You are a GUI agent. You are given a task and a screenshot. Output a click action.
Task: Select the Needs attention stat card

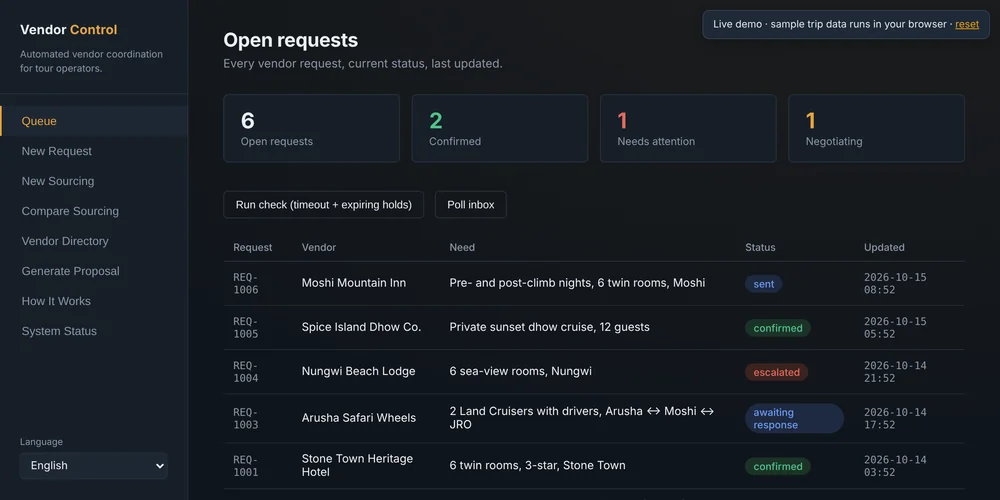(688, 128)
